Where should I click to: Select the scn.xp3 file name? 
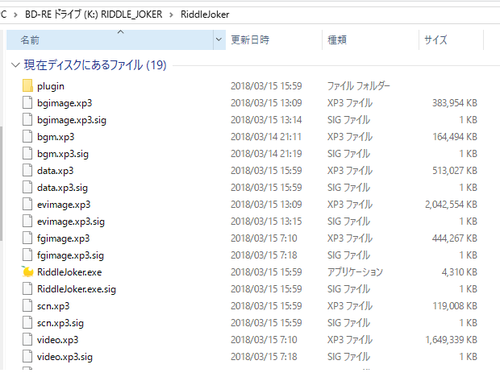[53, 306]
